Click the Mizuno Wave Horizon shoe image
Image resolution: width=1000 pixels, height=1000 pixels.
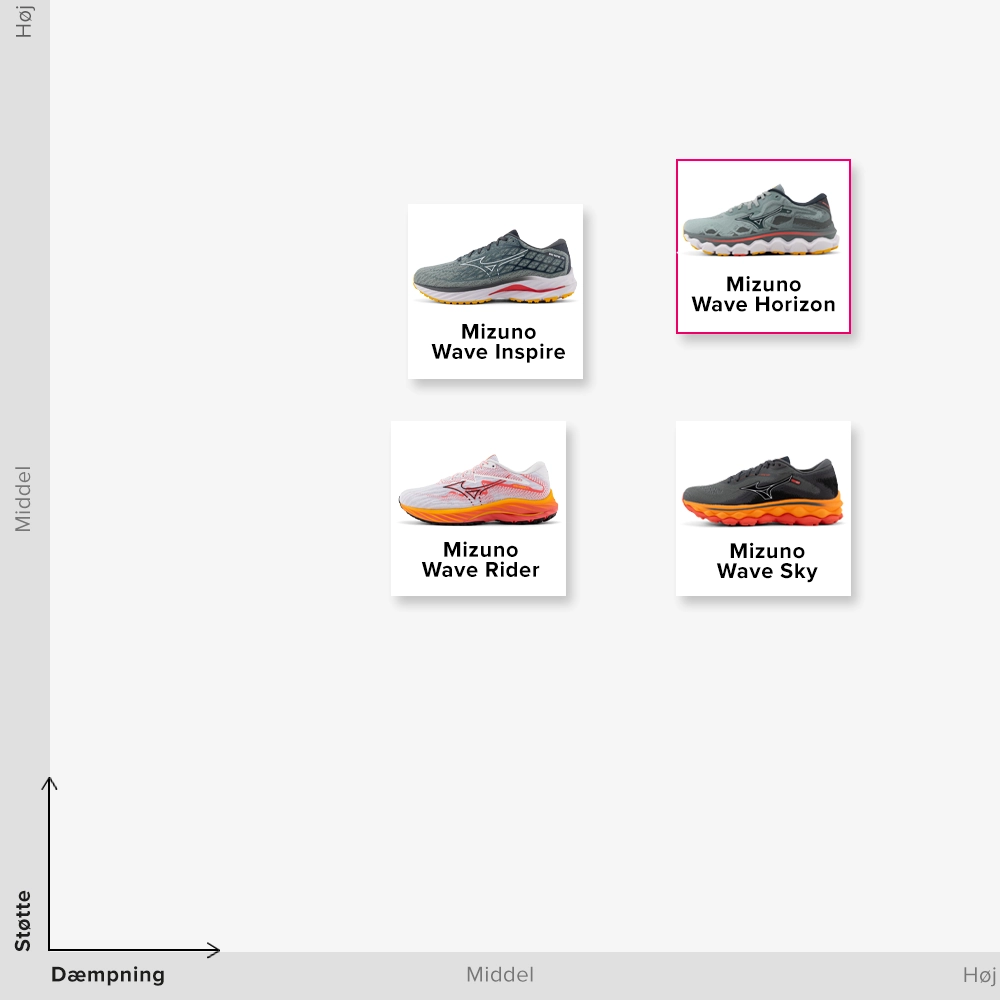pos(762,220)
